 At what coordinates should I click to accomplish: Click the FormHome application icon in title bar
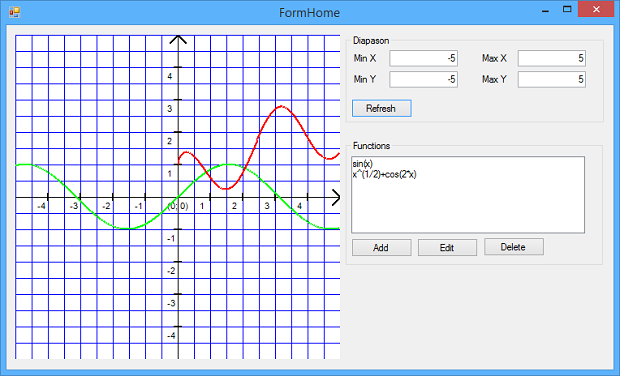click(x=15, y=12)
